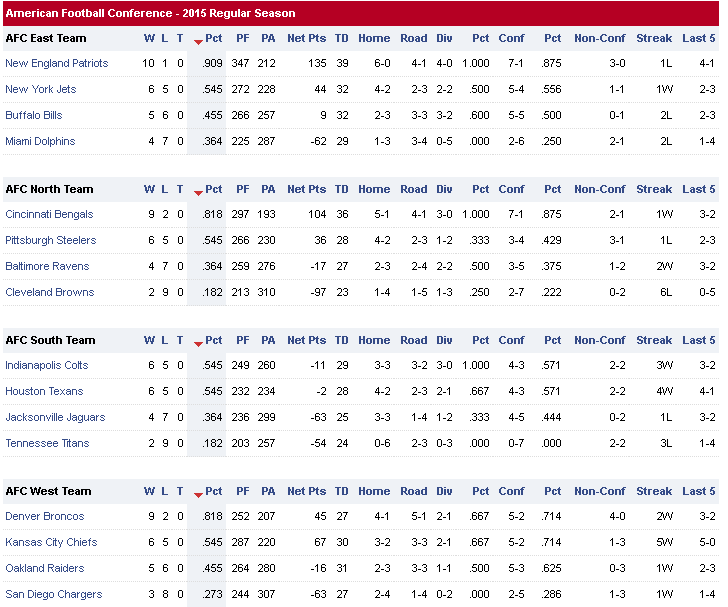Sort AFC East table by W column
The width and height of the screenshot is (728, 607).
coord(149,39)
